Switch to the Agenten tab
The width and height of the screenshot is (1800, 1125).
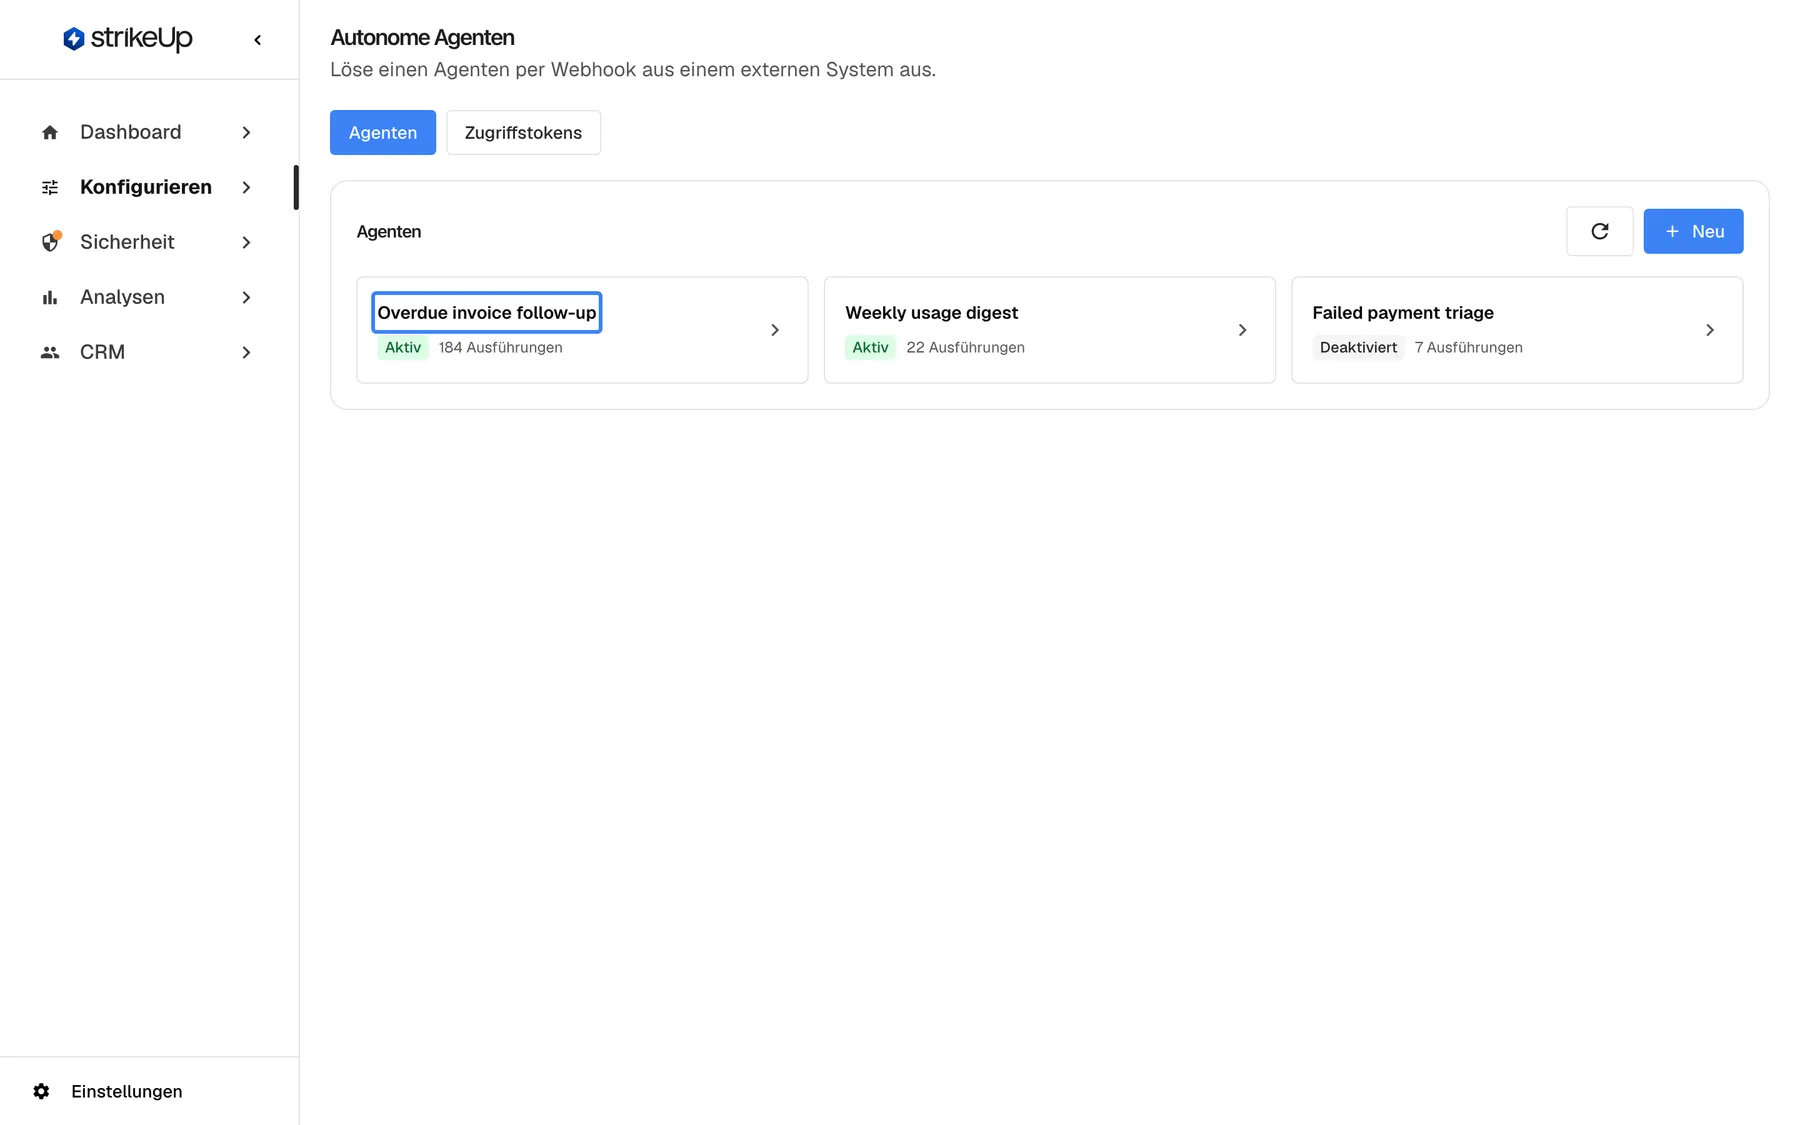pos(383,132)
